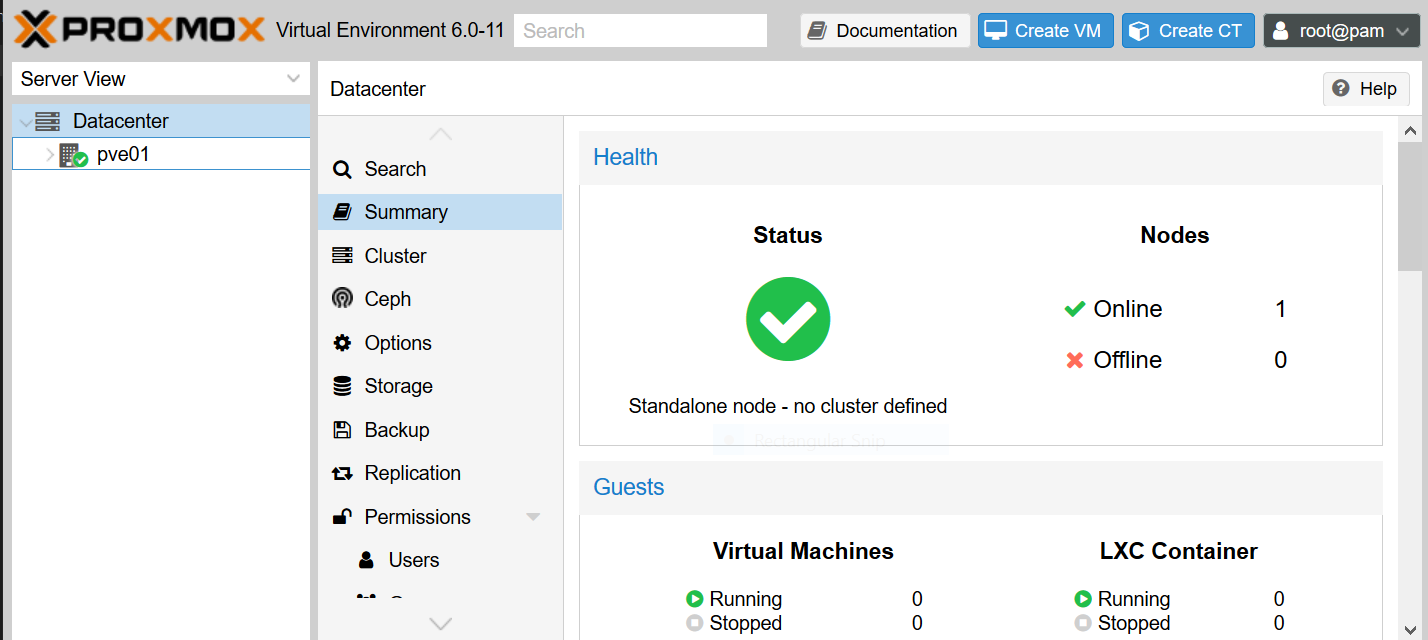Click the Virtual Machines Stopped icon
The image size is (1428, 640).
click(695, 623)
